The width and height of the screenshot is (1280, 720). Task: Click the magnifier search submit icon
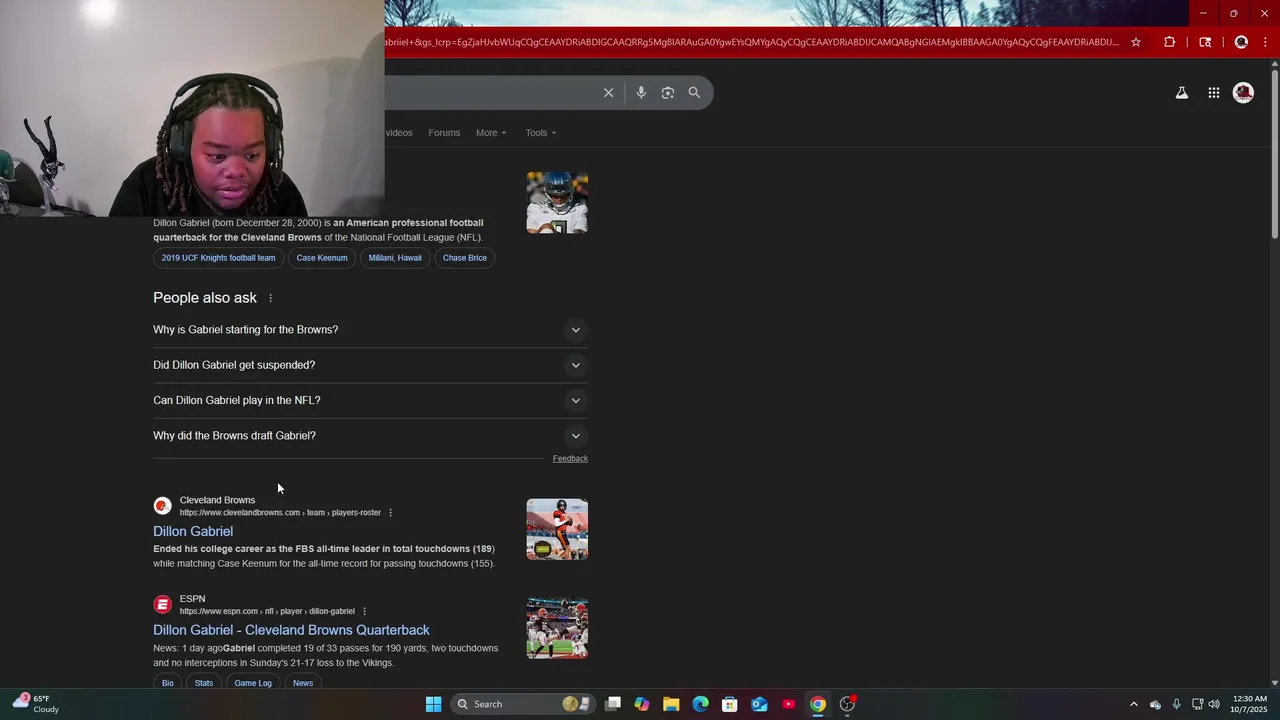pos(694,93)
